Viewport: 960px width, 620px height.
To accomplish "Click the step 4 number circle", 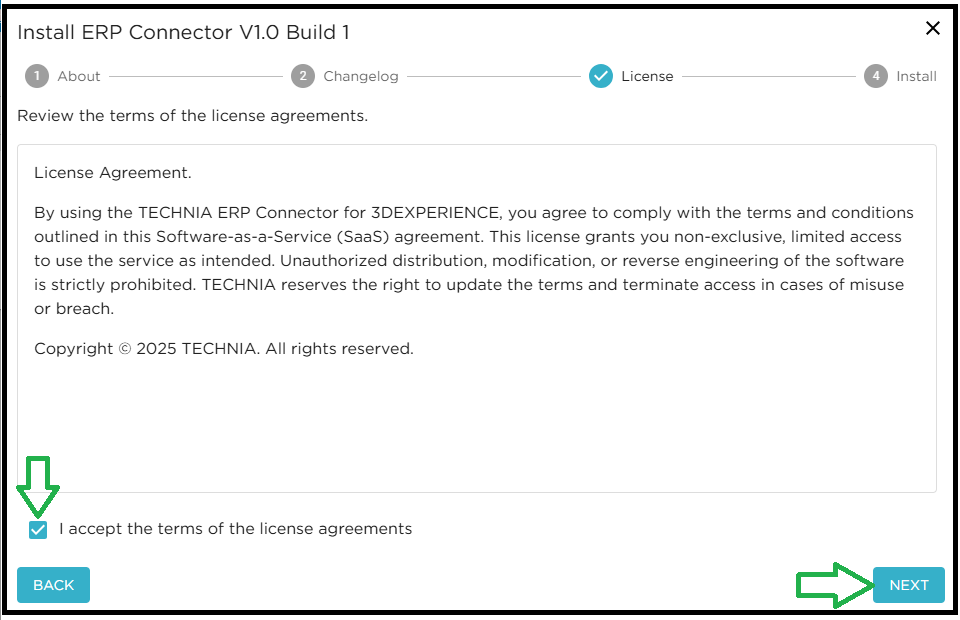I will [x=876, y=76].
